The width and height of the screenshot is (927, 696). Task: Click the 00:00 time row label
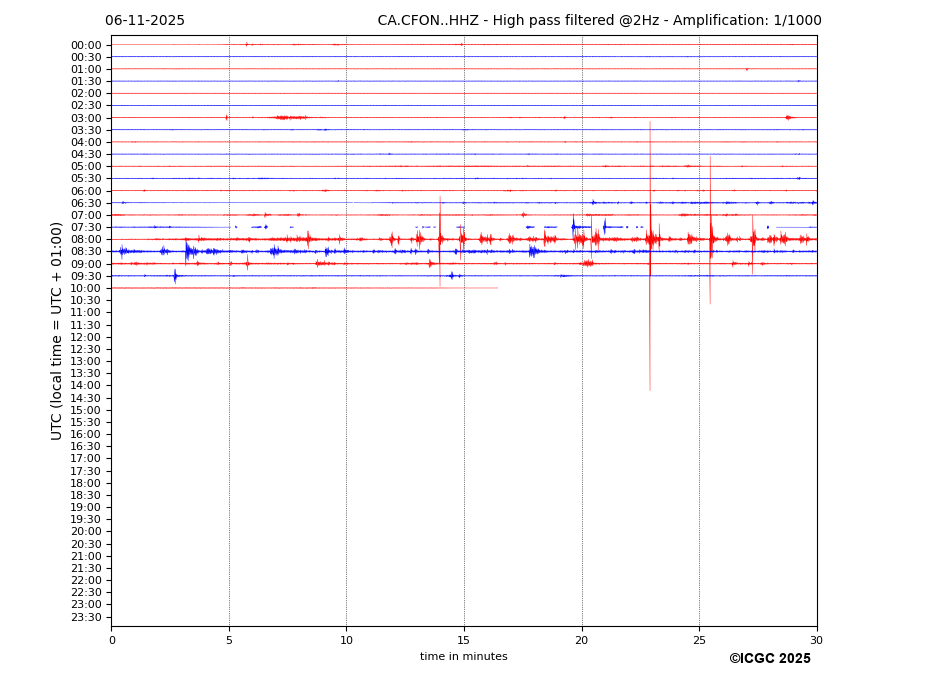[x=86, y=45]
